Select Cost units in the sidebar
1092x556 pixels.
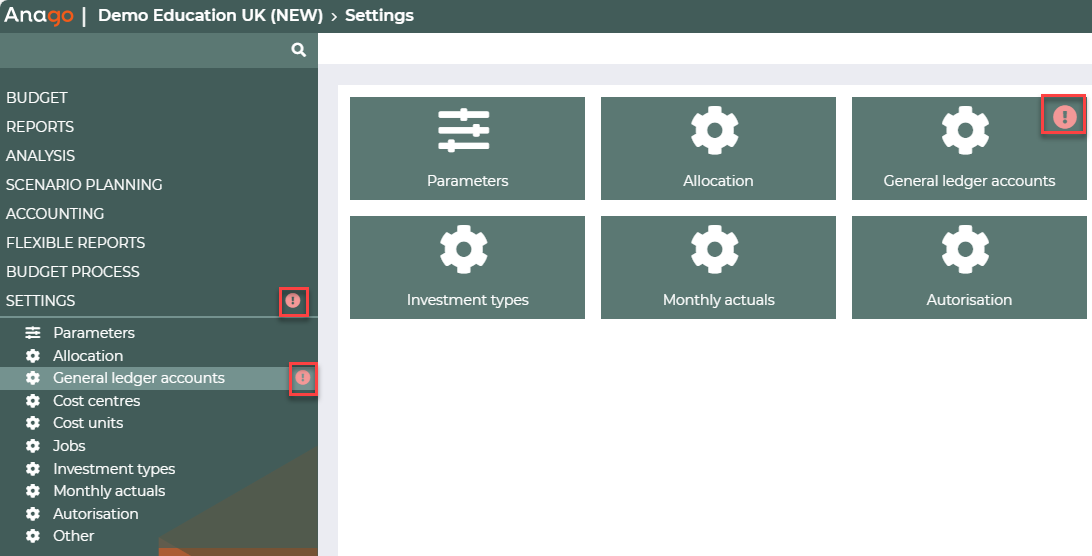point(88,423)
